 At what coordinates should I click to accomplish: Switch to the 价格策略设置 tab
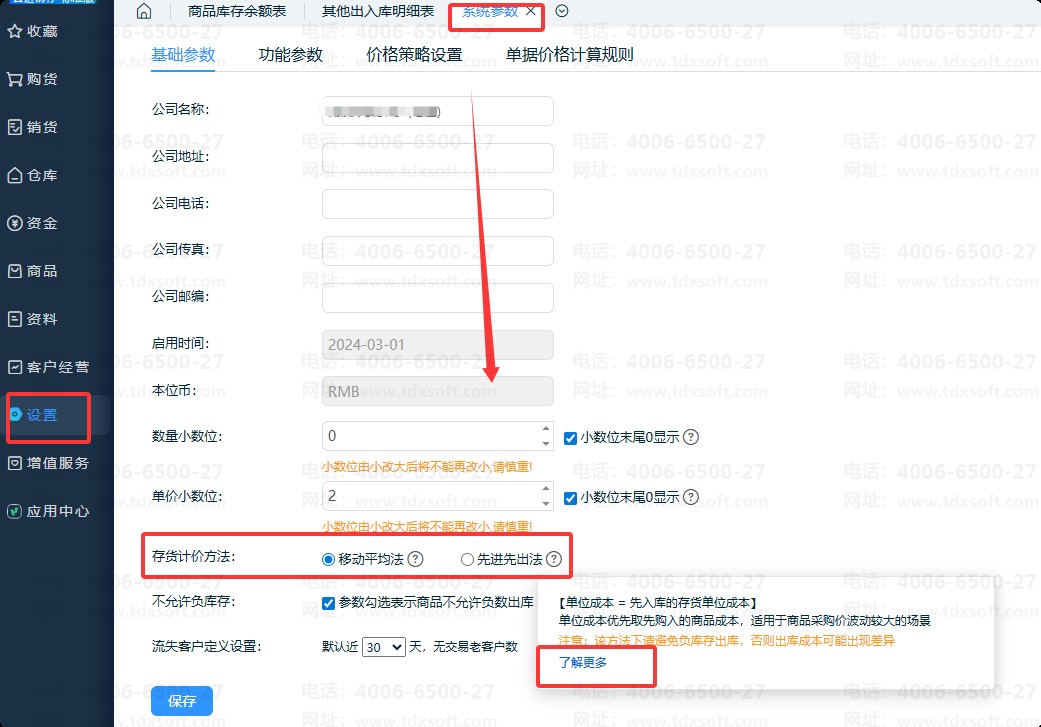(414, 55)
